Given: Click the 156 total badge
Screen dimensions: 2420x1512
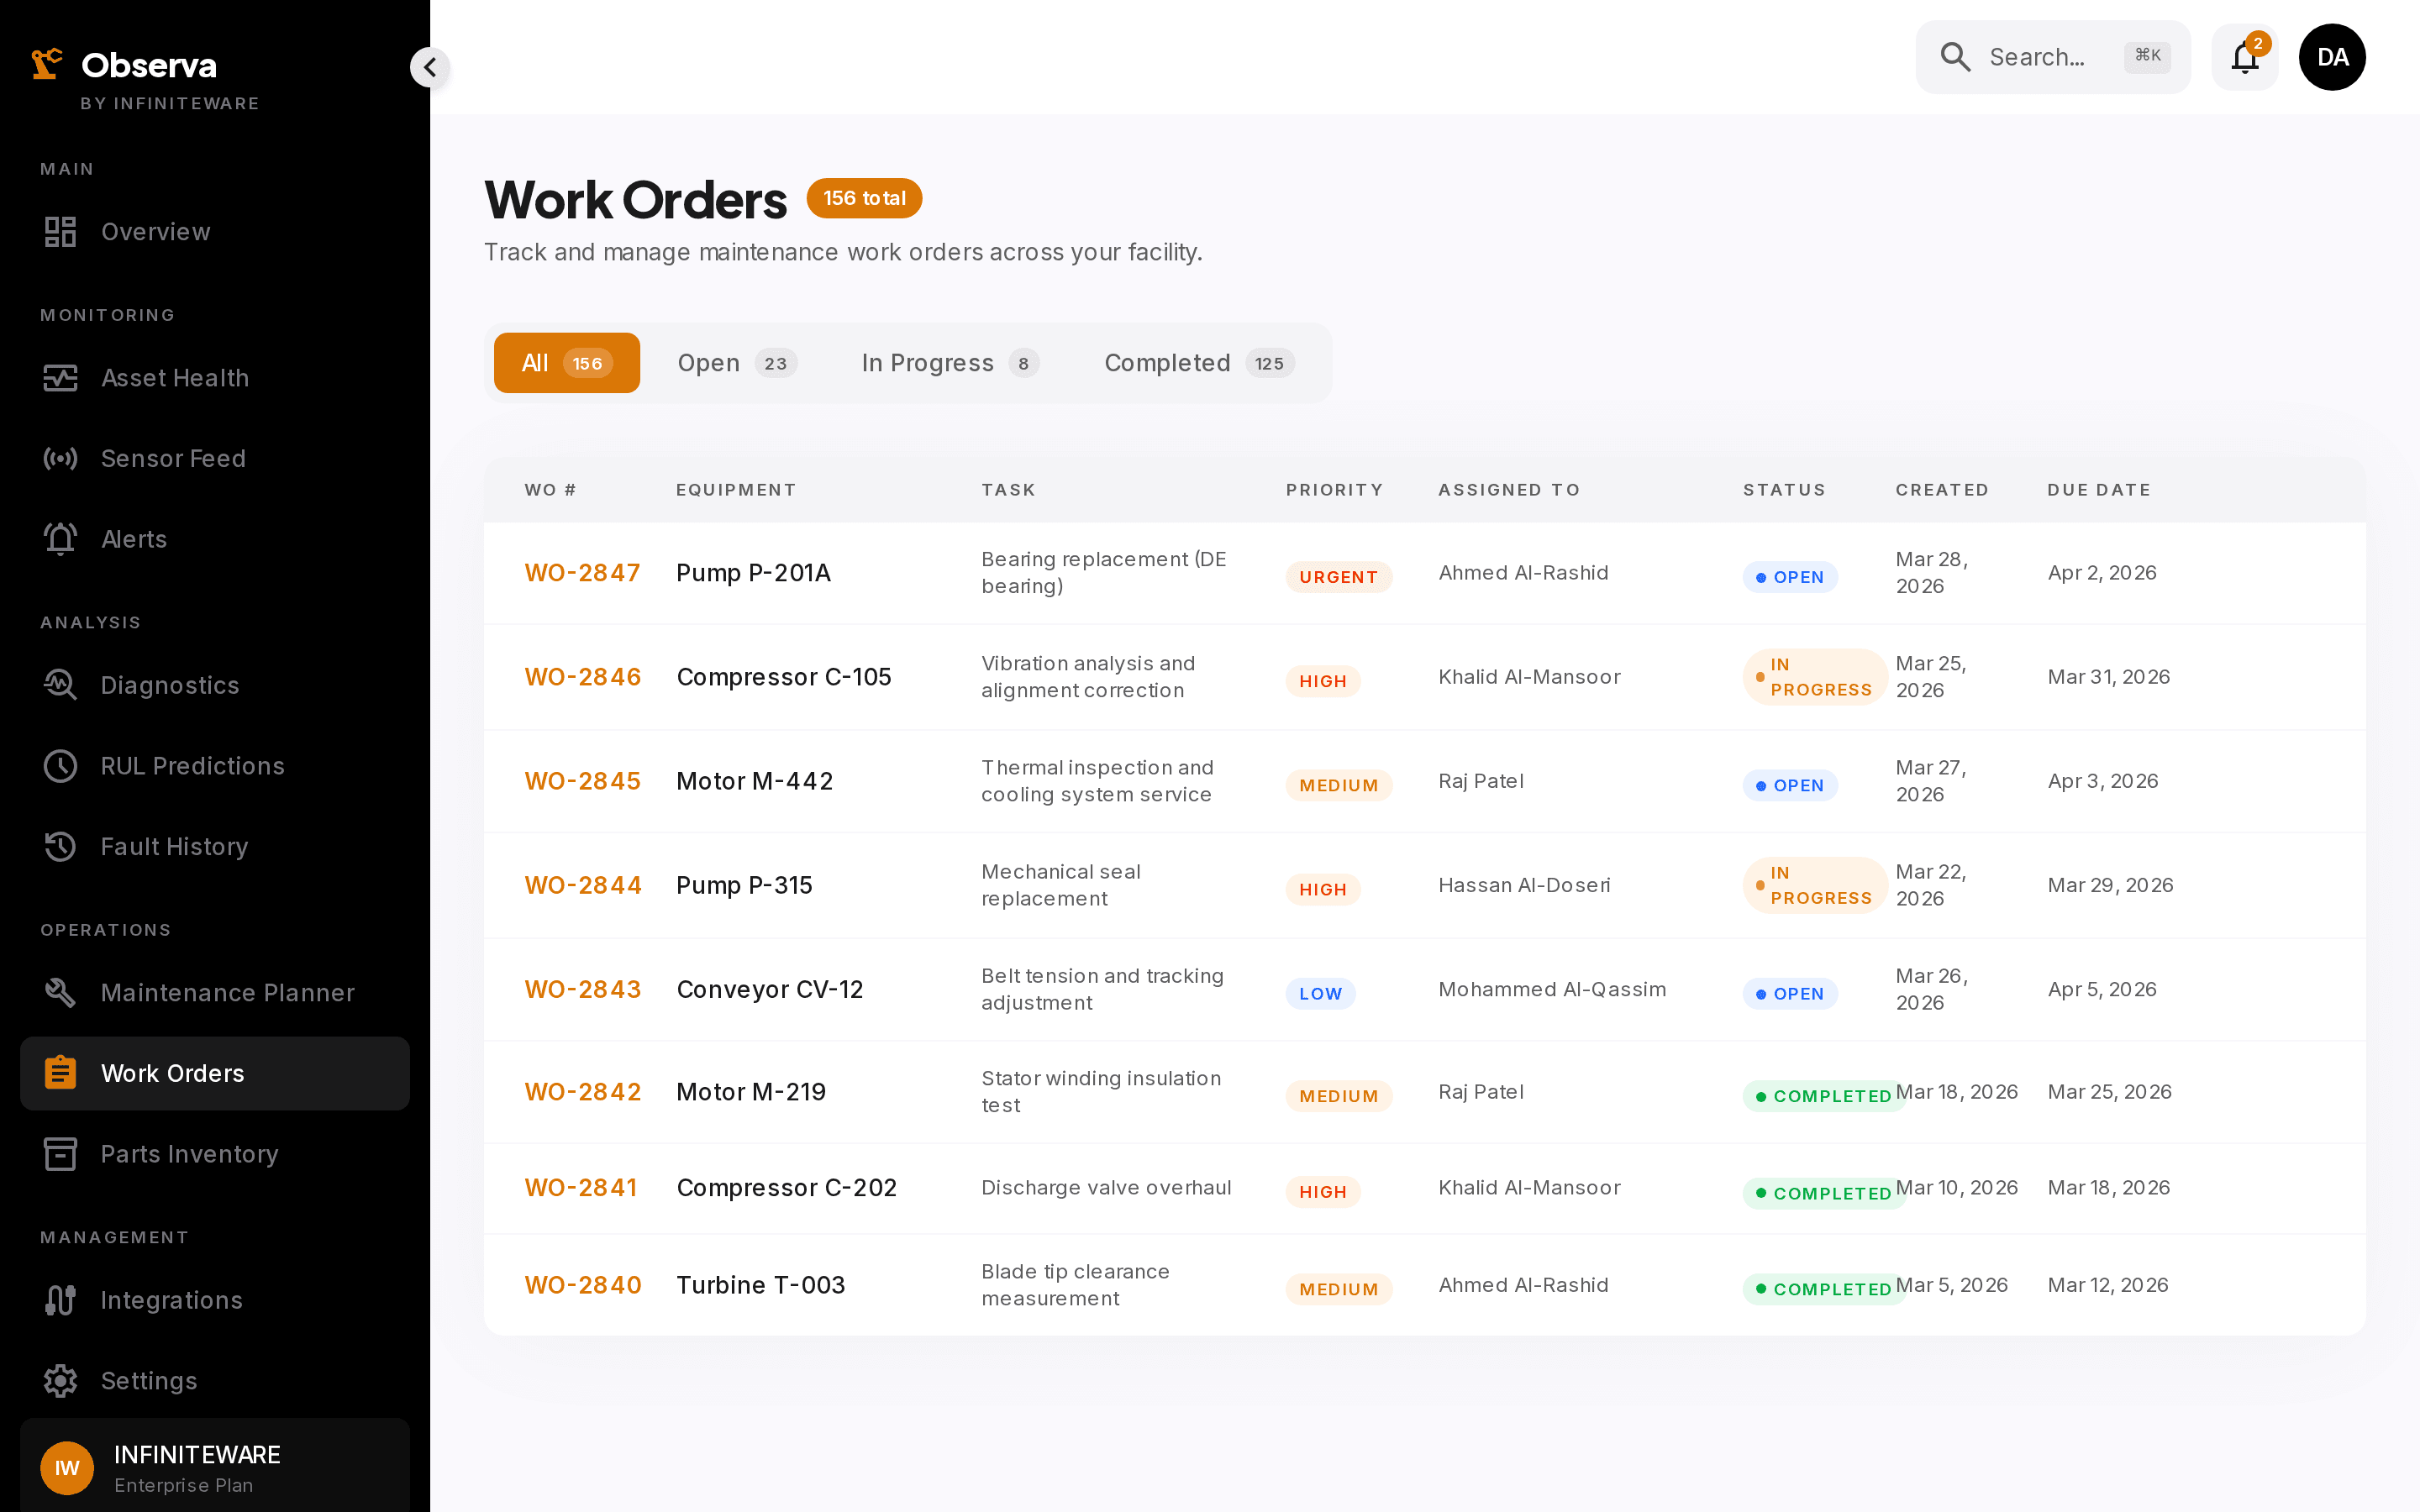Looking at the screenshot, I should tap(864, 198).
